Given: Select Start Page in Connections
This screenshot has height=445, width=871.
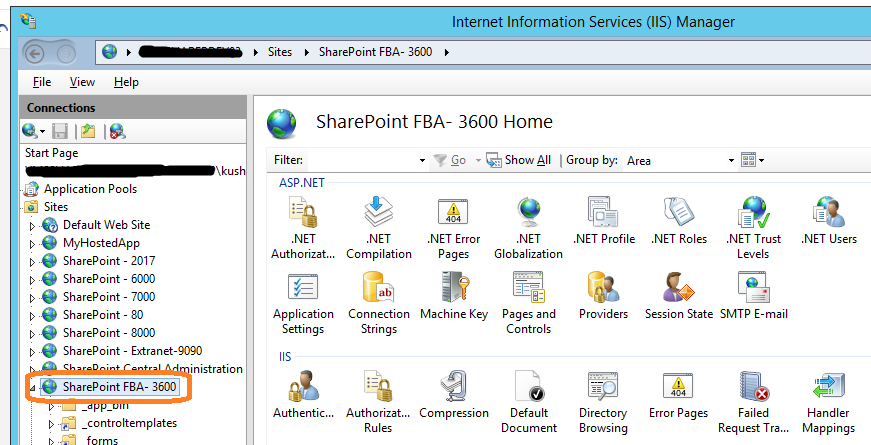Looking at the screenshot, I should tap(52, 153).
